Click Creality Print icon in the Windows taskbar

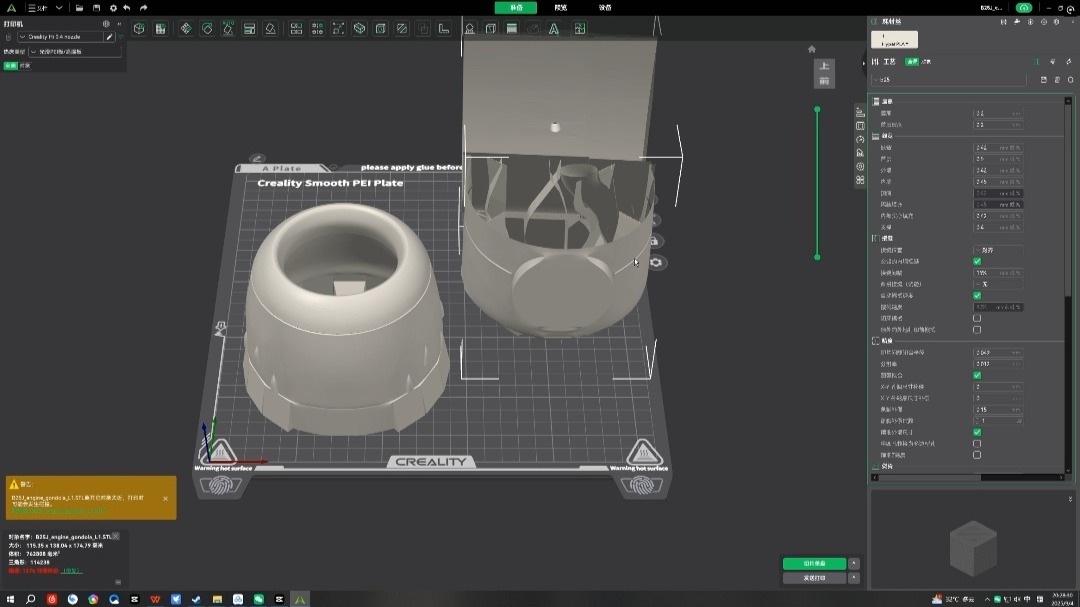(300, 599)
